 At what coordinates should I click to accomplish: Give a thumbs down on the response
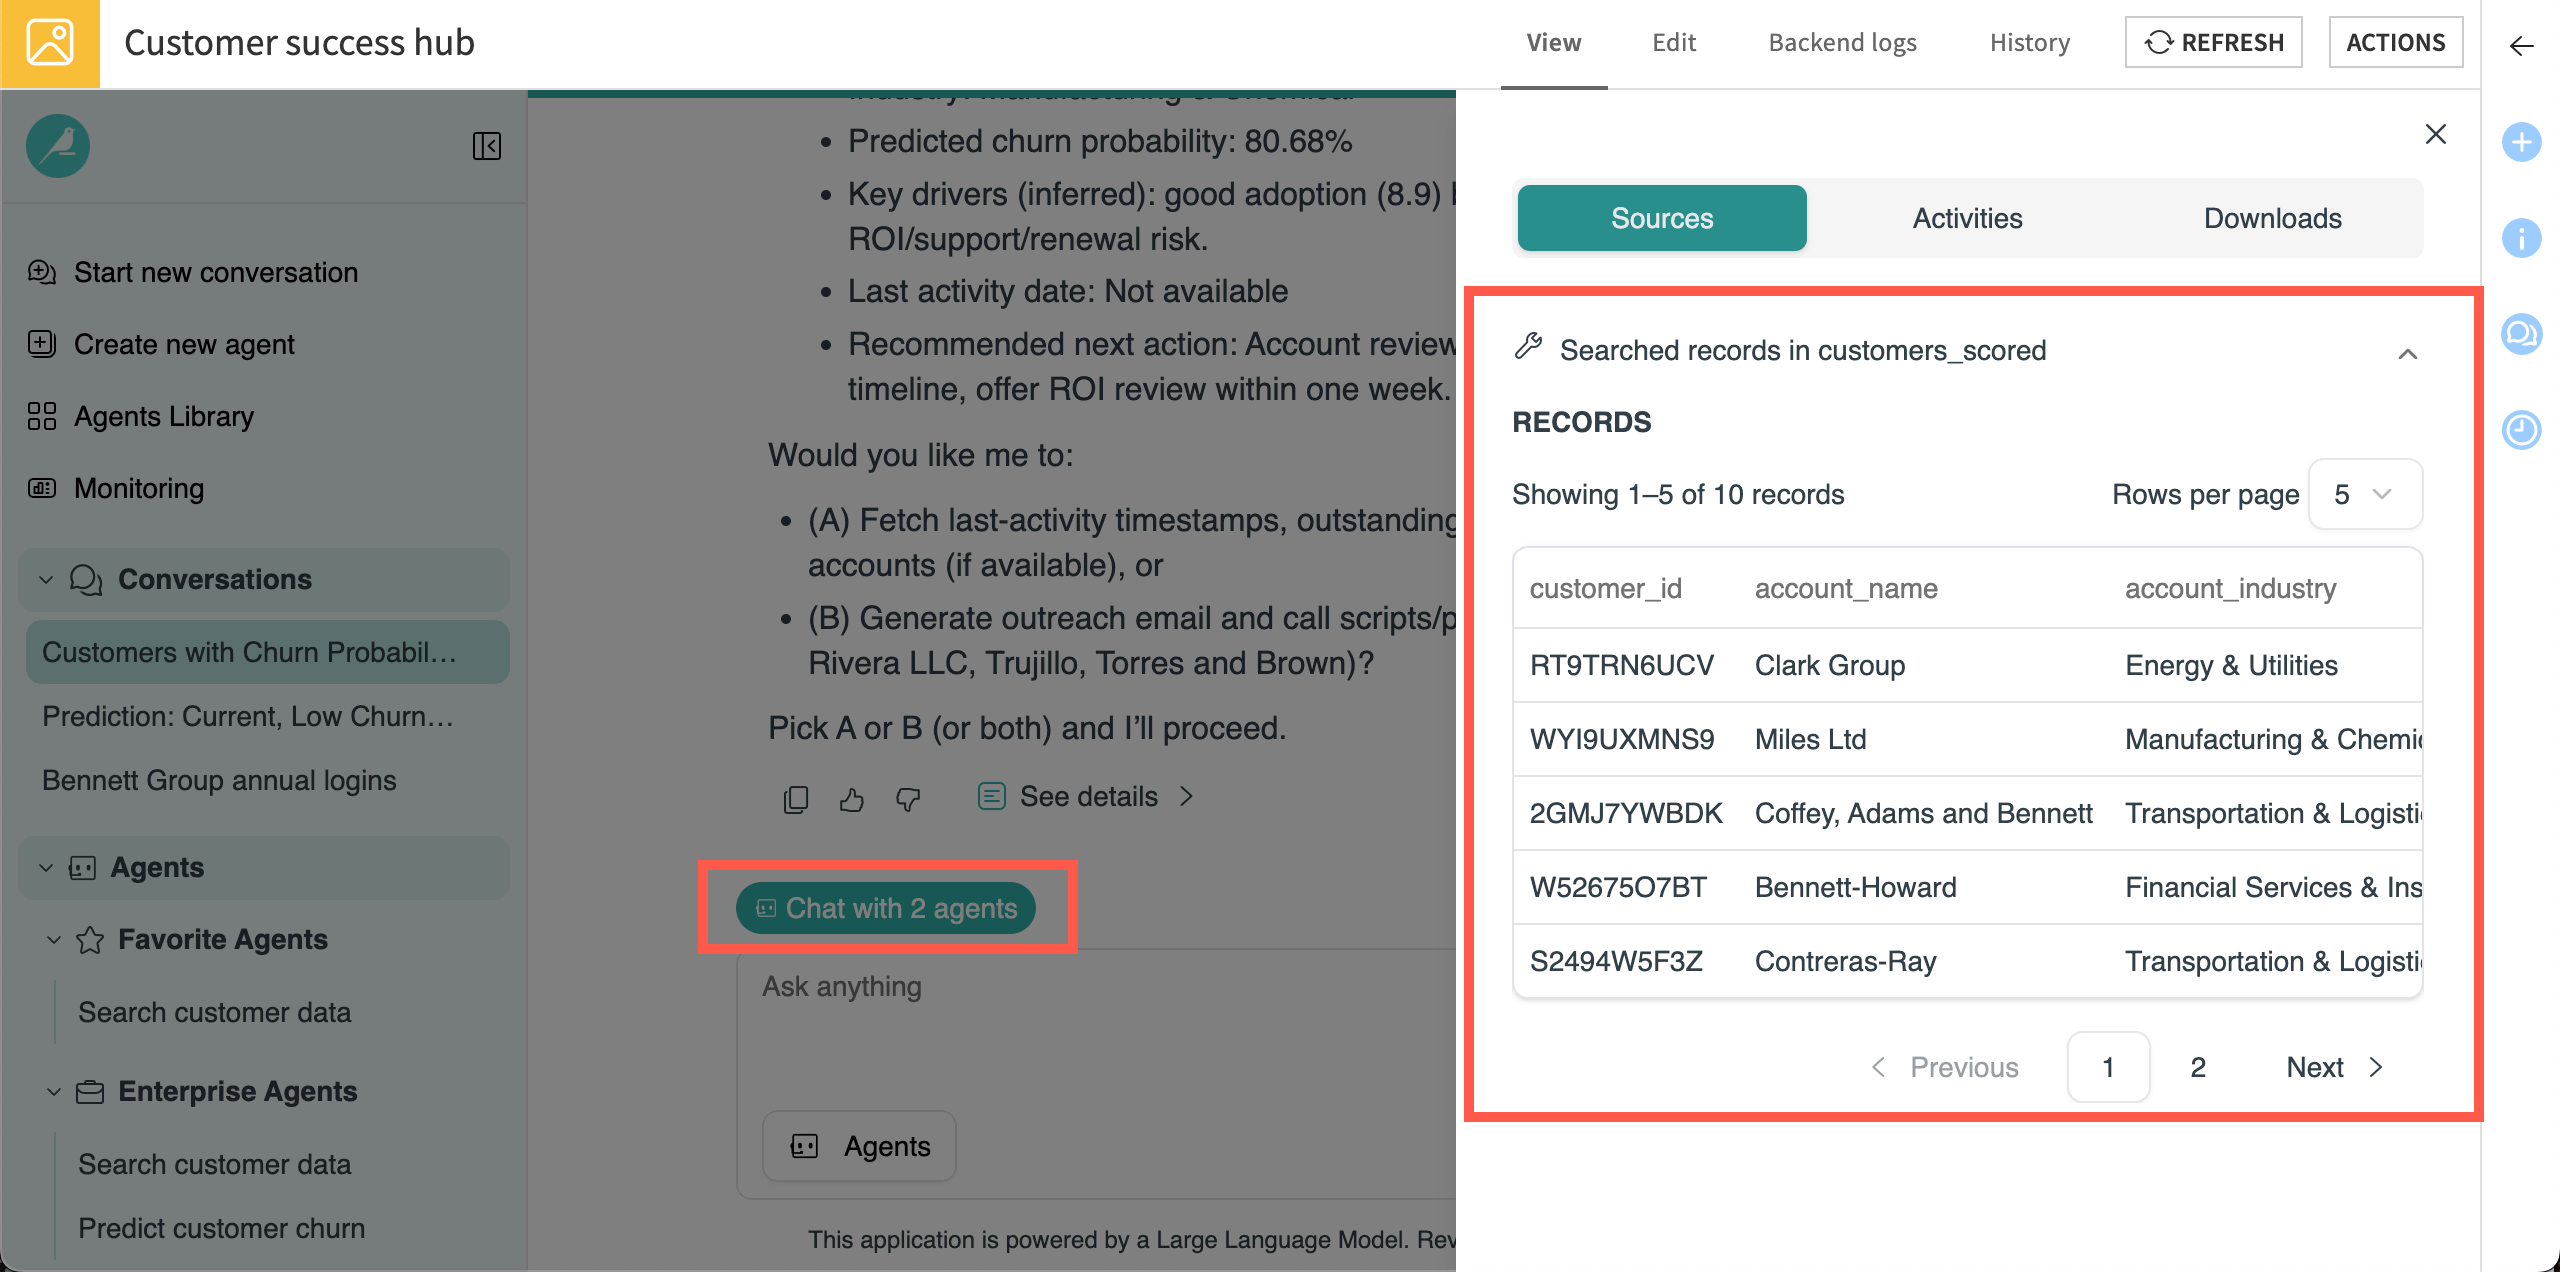coord(908,799)
